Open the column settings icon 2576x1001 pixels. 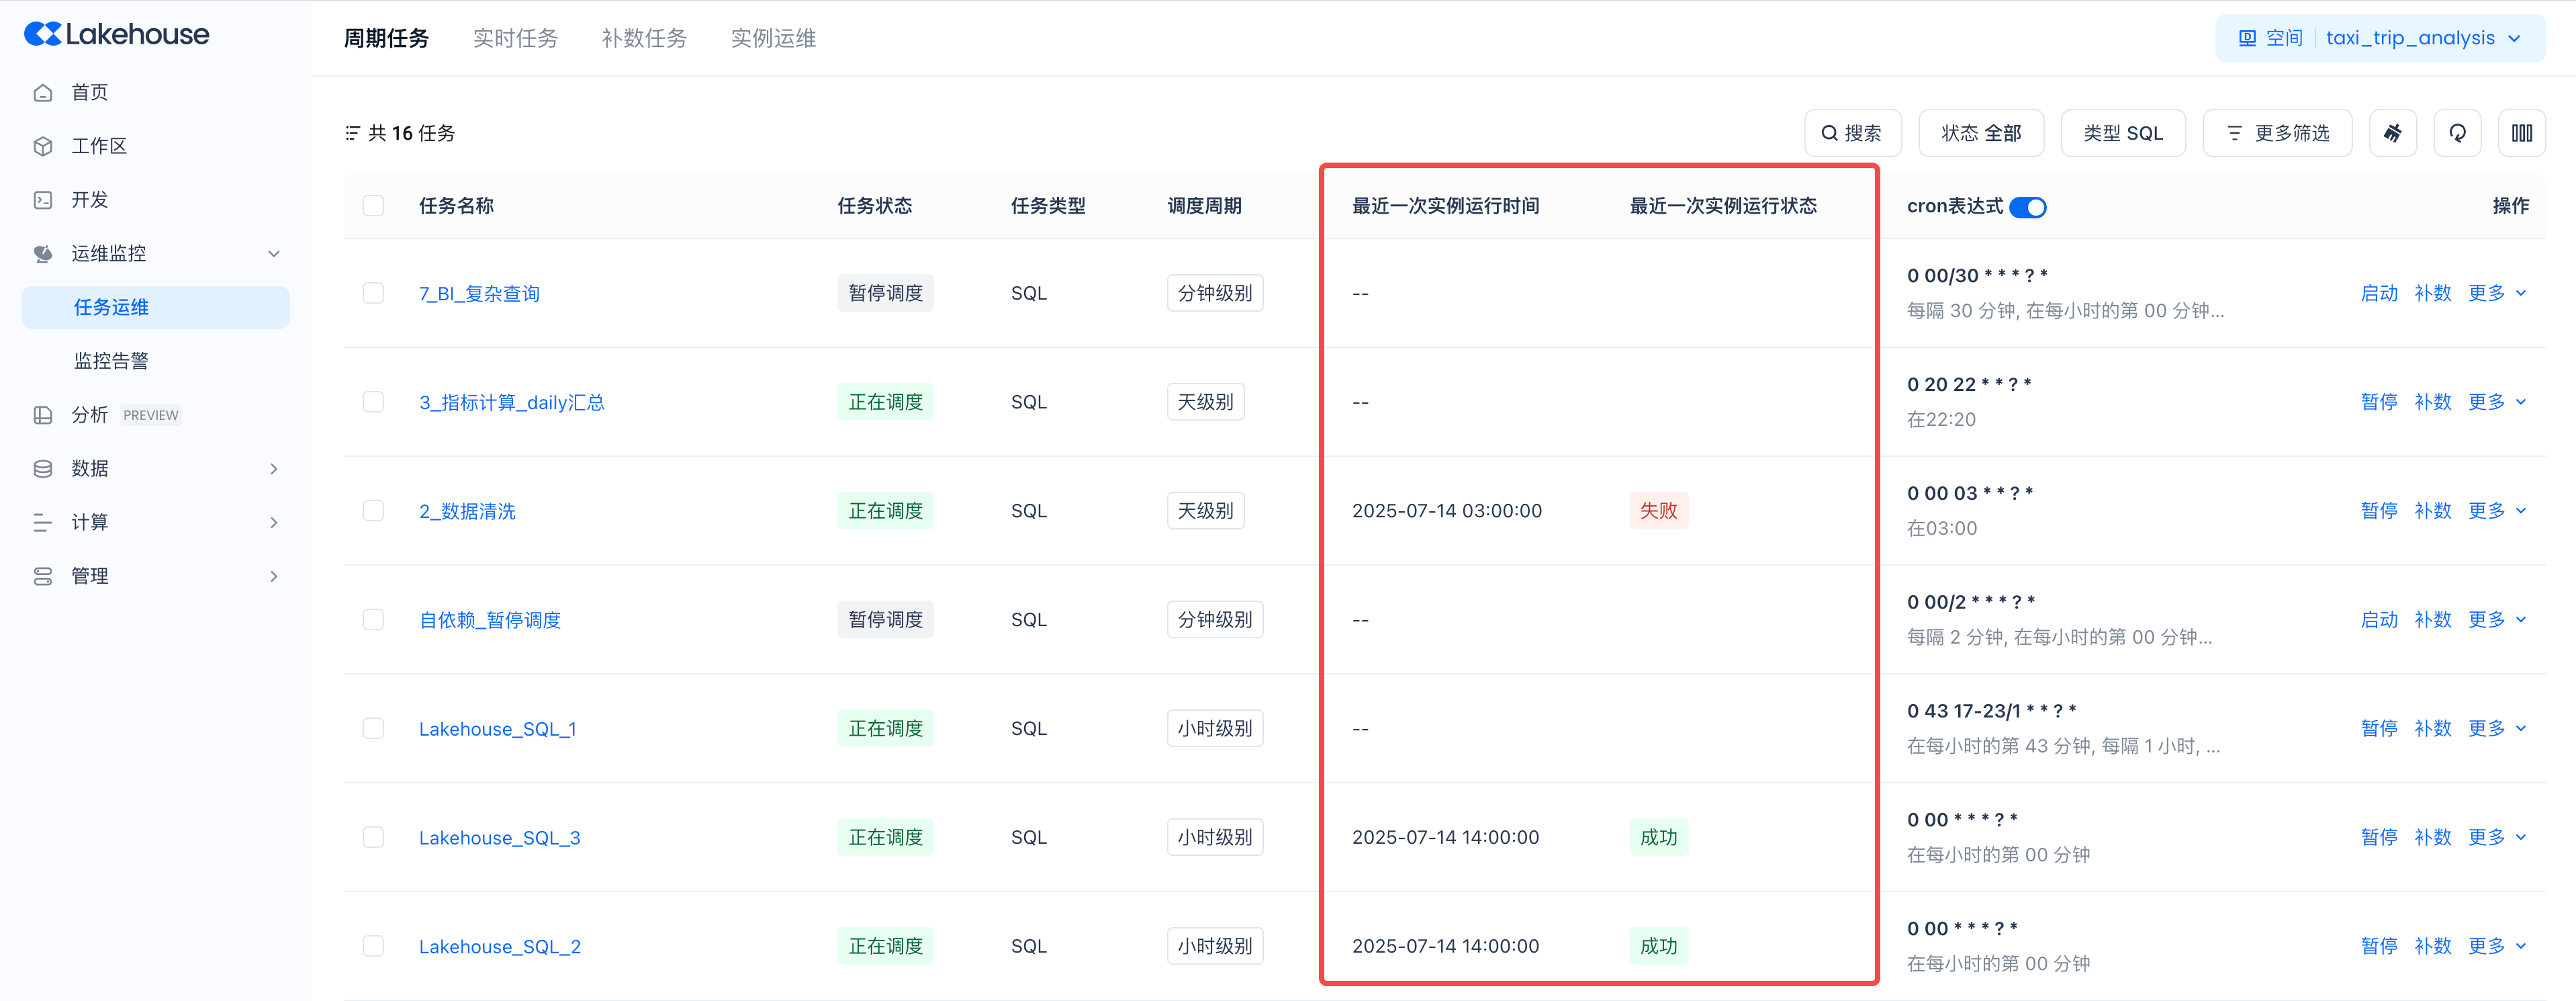[2521, 133]
